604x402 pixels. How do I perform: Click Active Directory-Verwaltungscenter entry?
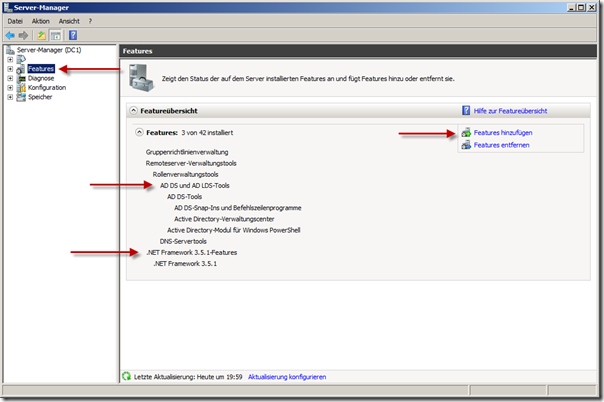point(224,219)
